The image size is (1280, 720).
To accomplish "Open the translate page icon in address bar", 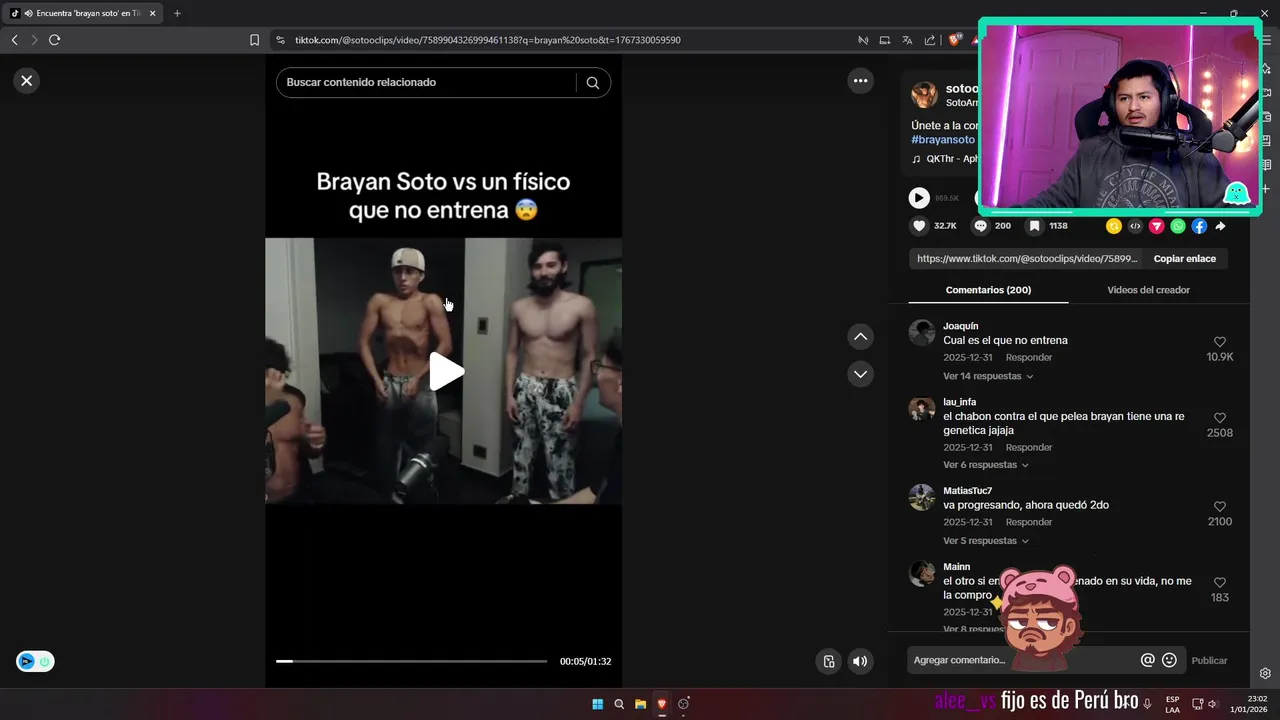I will [907, 40].
